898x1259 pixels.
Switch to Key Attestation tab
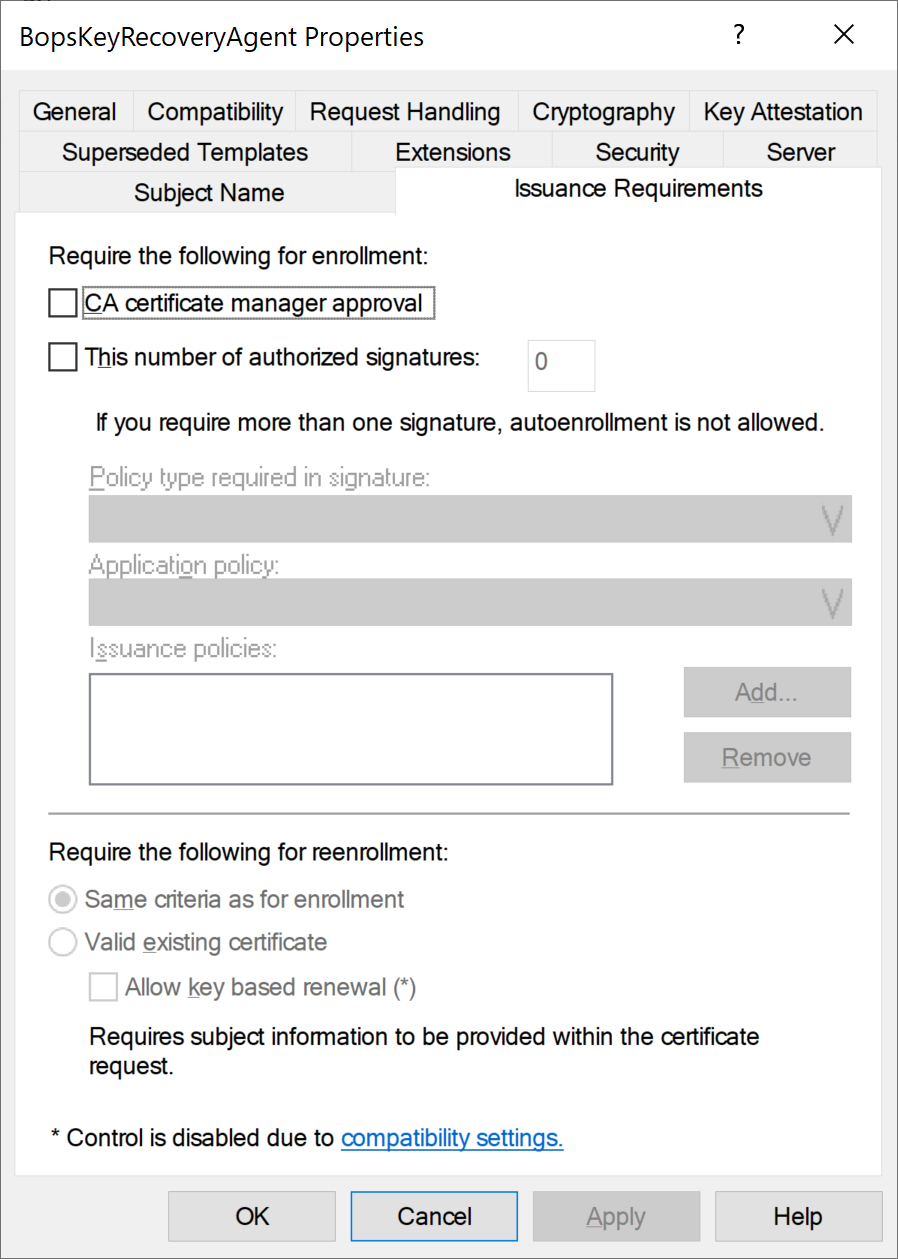783,112
